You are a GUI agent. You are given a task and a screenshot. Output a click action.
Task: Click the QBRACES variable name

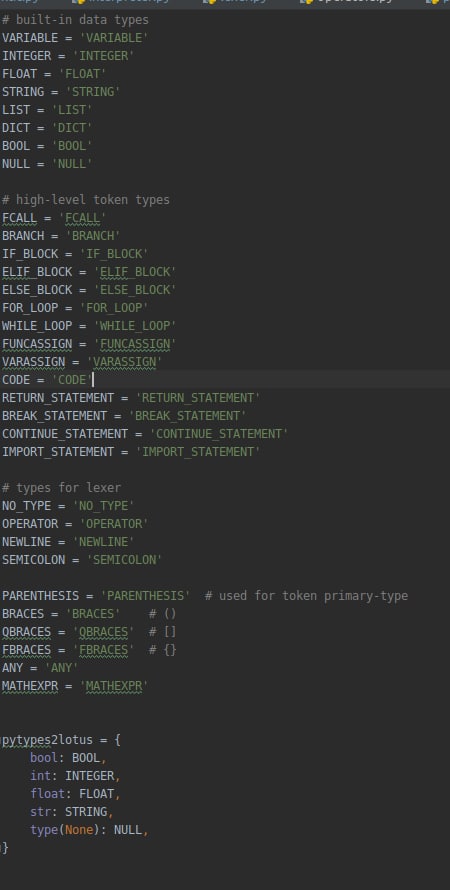click(27, 632)
